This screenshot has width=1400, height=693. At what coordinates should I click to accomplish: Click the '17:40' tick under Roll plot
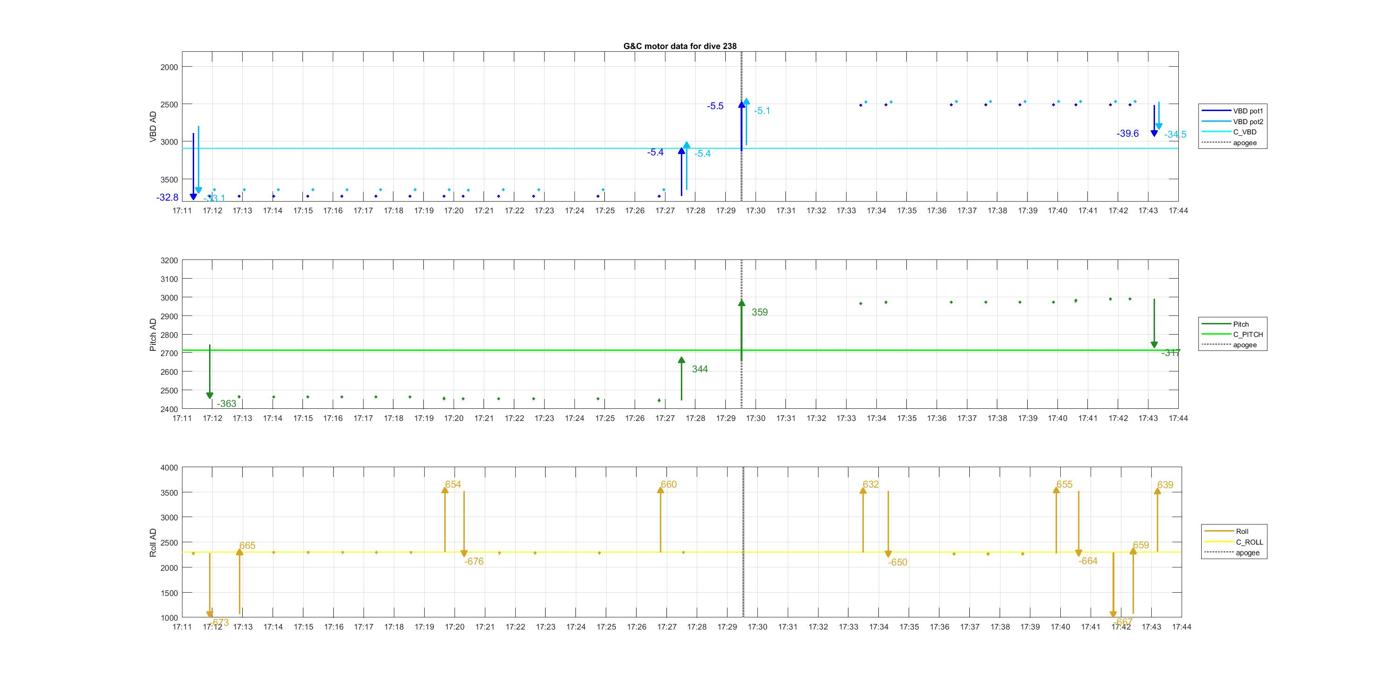(x=1060, y=627)
